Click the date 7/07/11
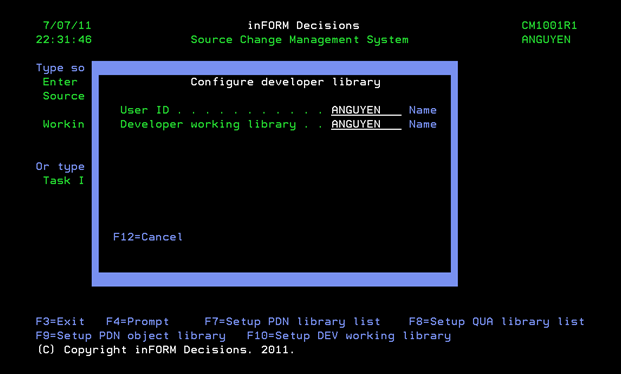Viewport: 621px width, 374px height. tap(67, 25)
